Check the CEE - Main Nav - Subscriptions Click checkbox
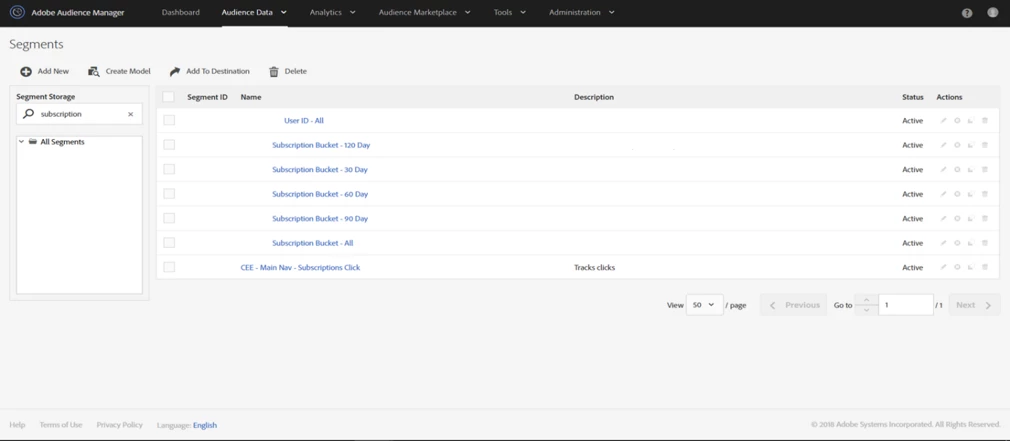The height and width of the screenshot is (441, 1010). tap(169, 267)
